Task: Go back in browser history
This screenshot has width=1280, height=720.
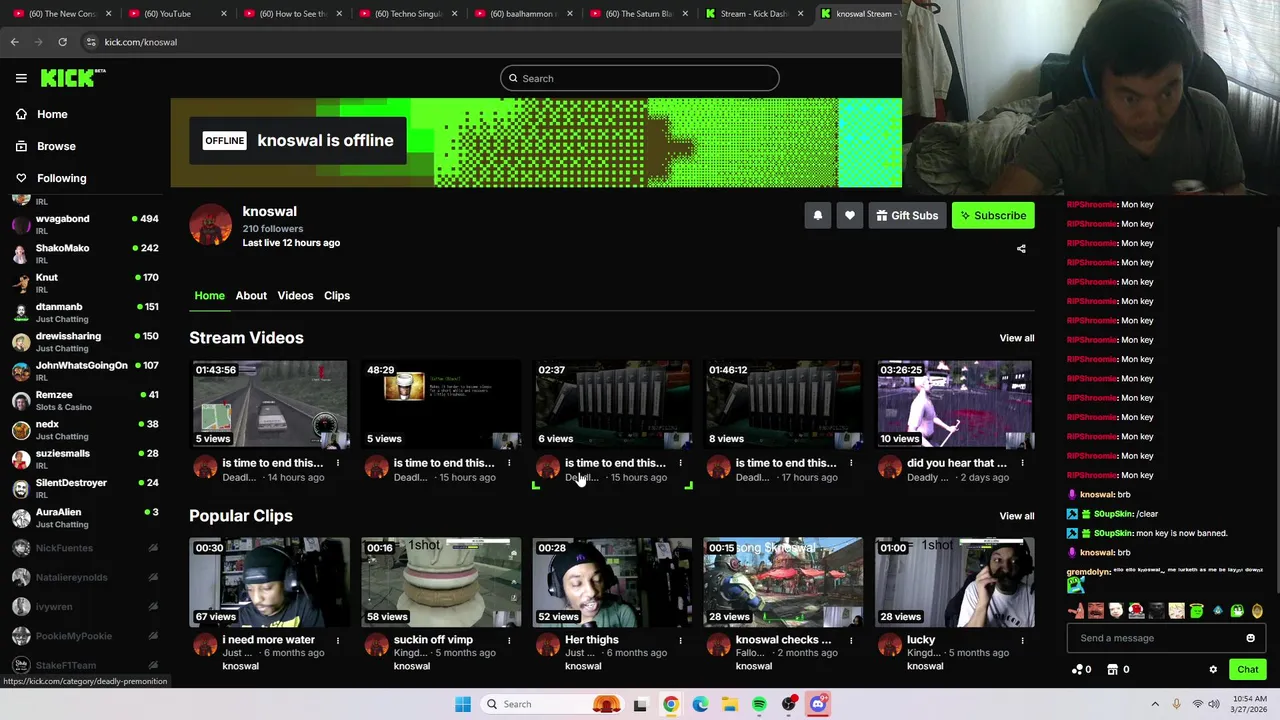Action: coord(14,42)
